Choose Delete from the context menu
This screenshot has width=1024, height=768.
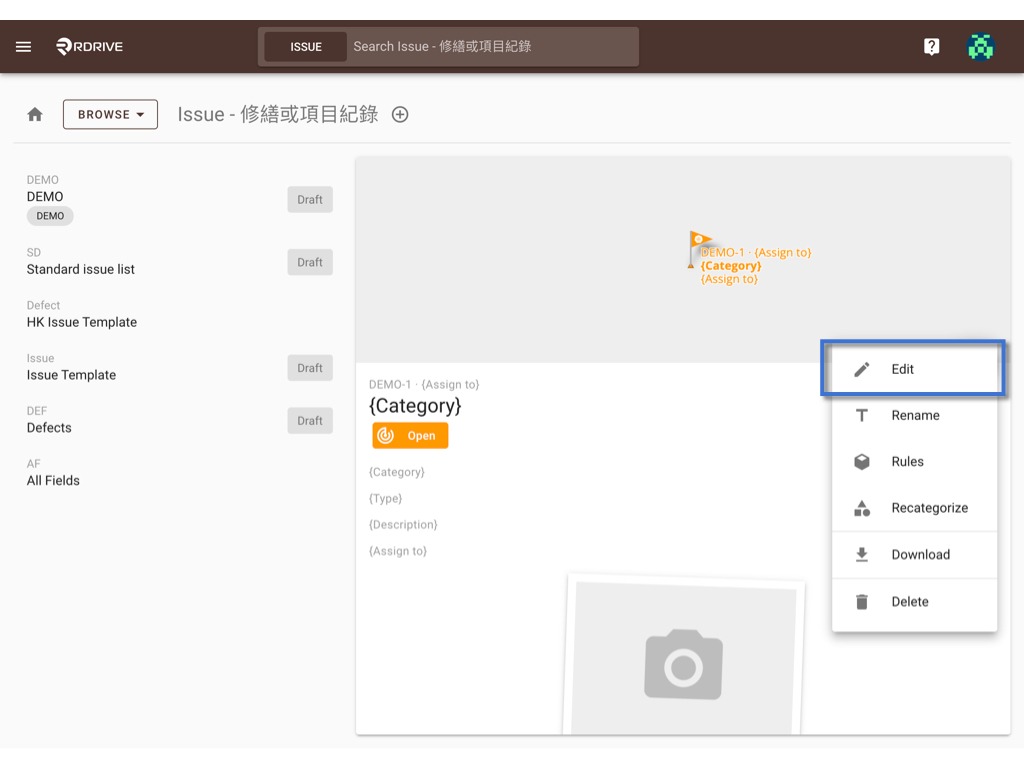pyautogui.click(x=914, y=601)
